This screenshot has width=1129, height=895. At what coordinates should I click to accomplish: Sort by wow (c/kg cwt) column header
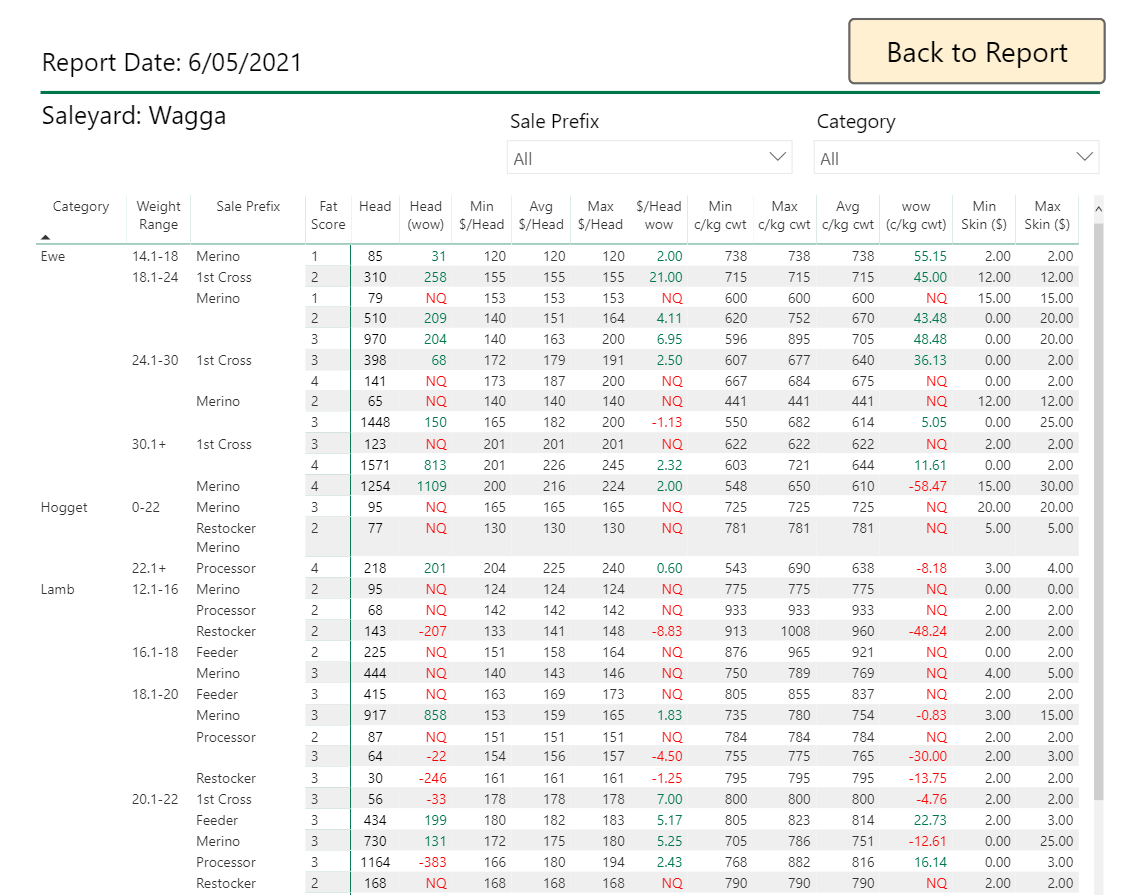pyautogui.click(x=916, y=215)
